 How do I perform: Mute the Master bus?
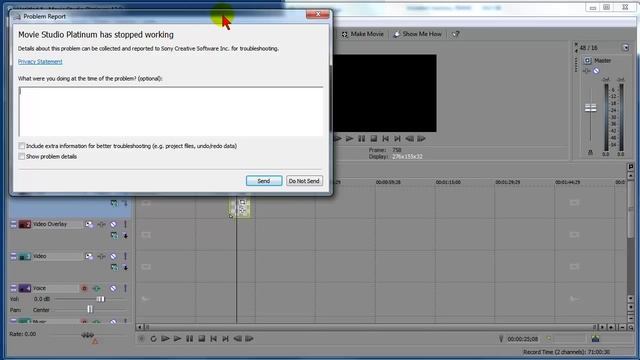click(596, 71)
